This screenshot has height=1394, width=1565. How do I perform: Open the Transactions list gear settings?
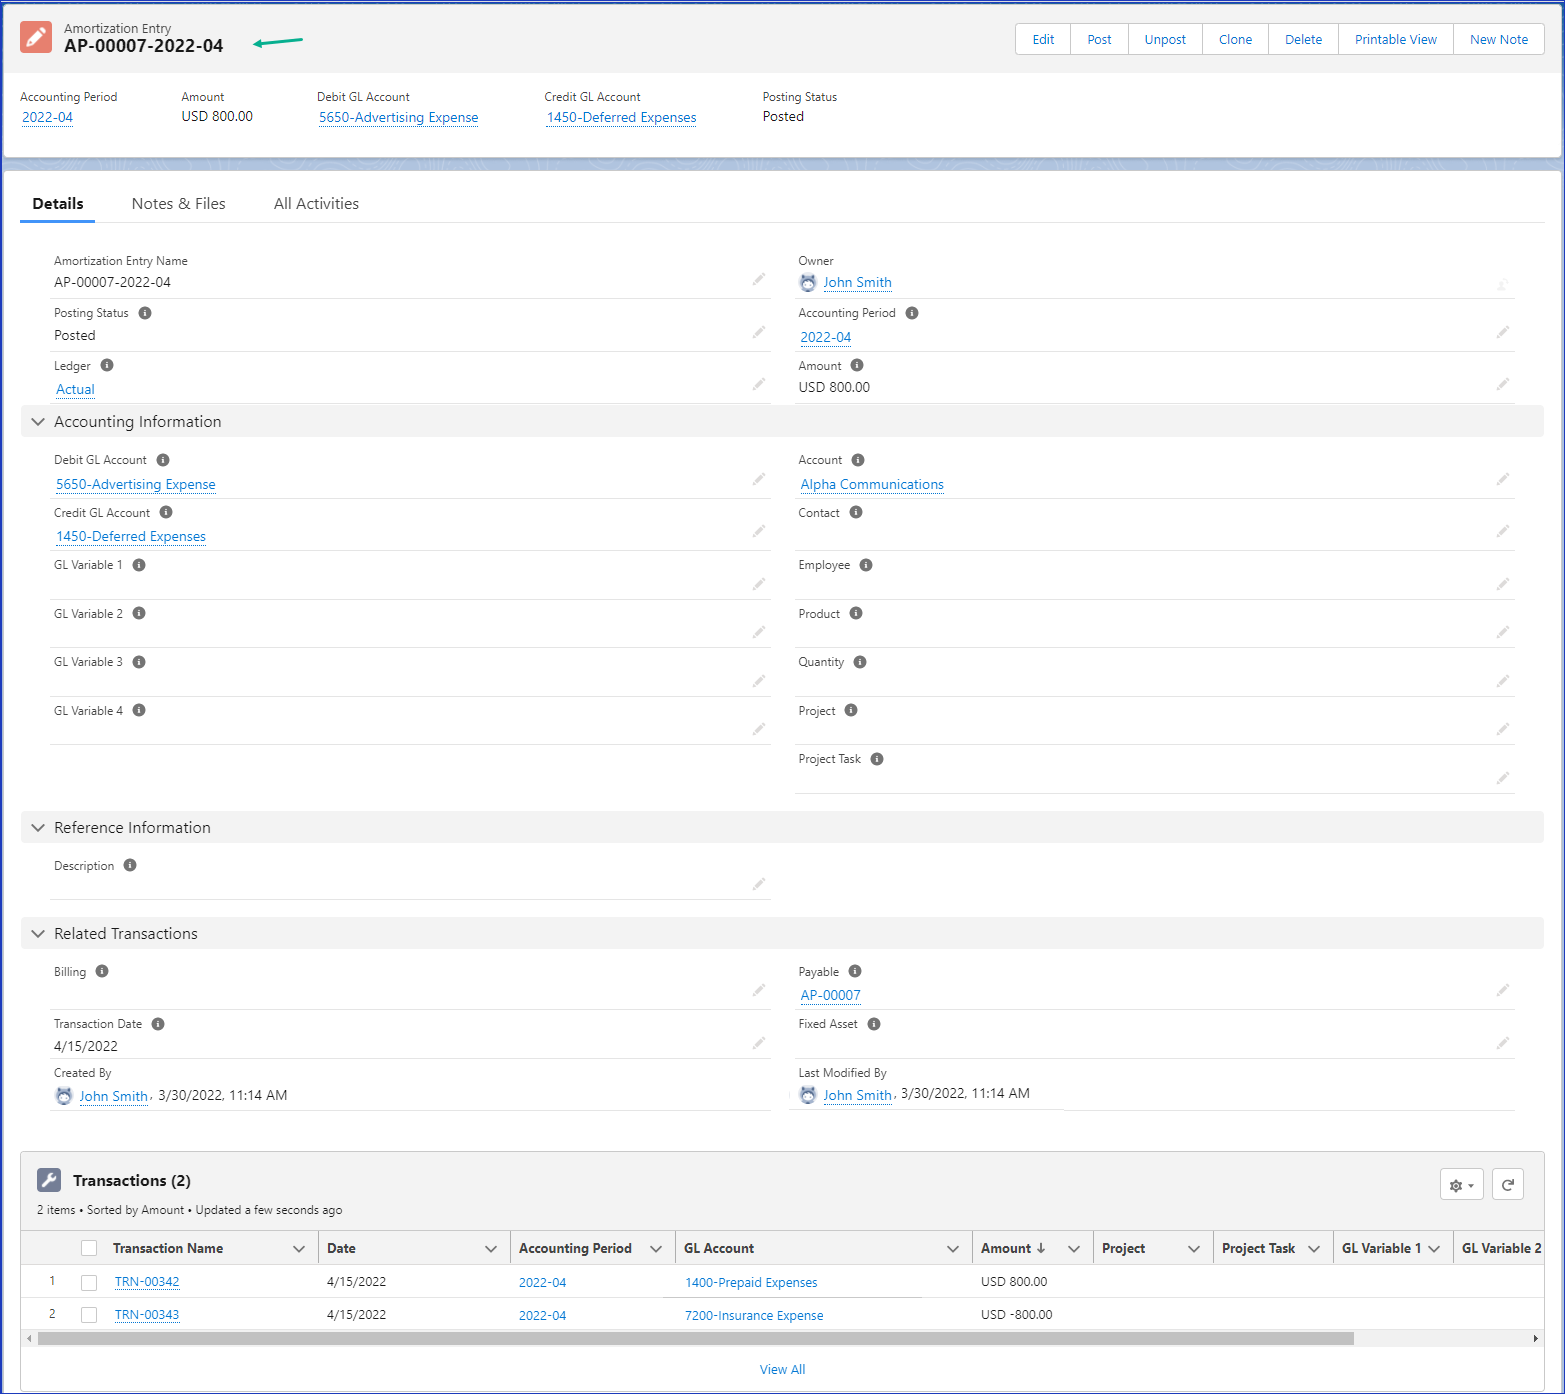point(1461,1185)
